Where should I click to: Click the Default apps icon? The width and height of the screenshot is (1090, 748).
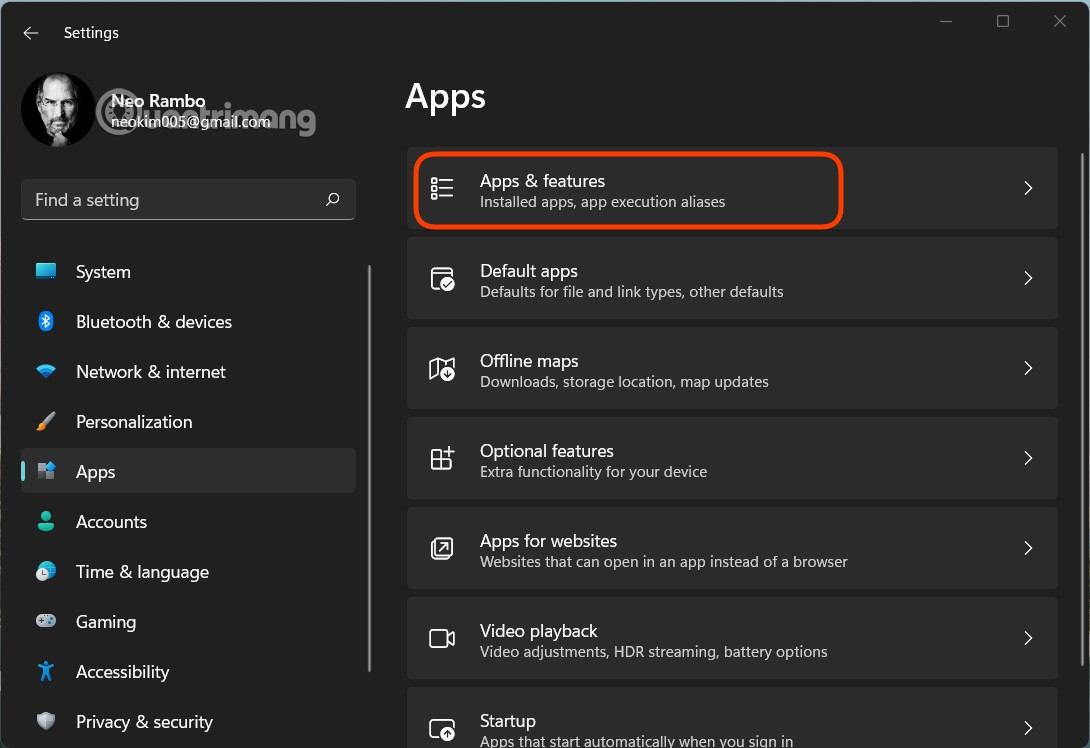442,277
